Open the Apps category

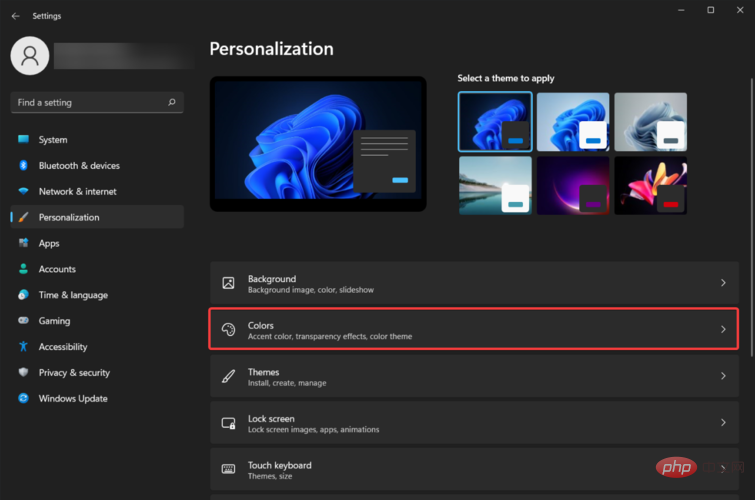coord(97,243)
